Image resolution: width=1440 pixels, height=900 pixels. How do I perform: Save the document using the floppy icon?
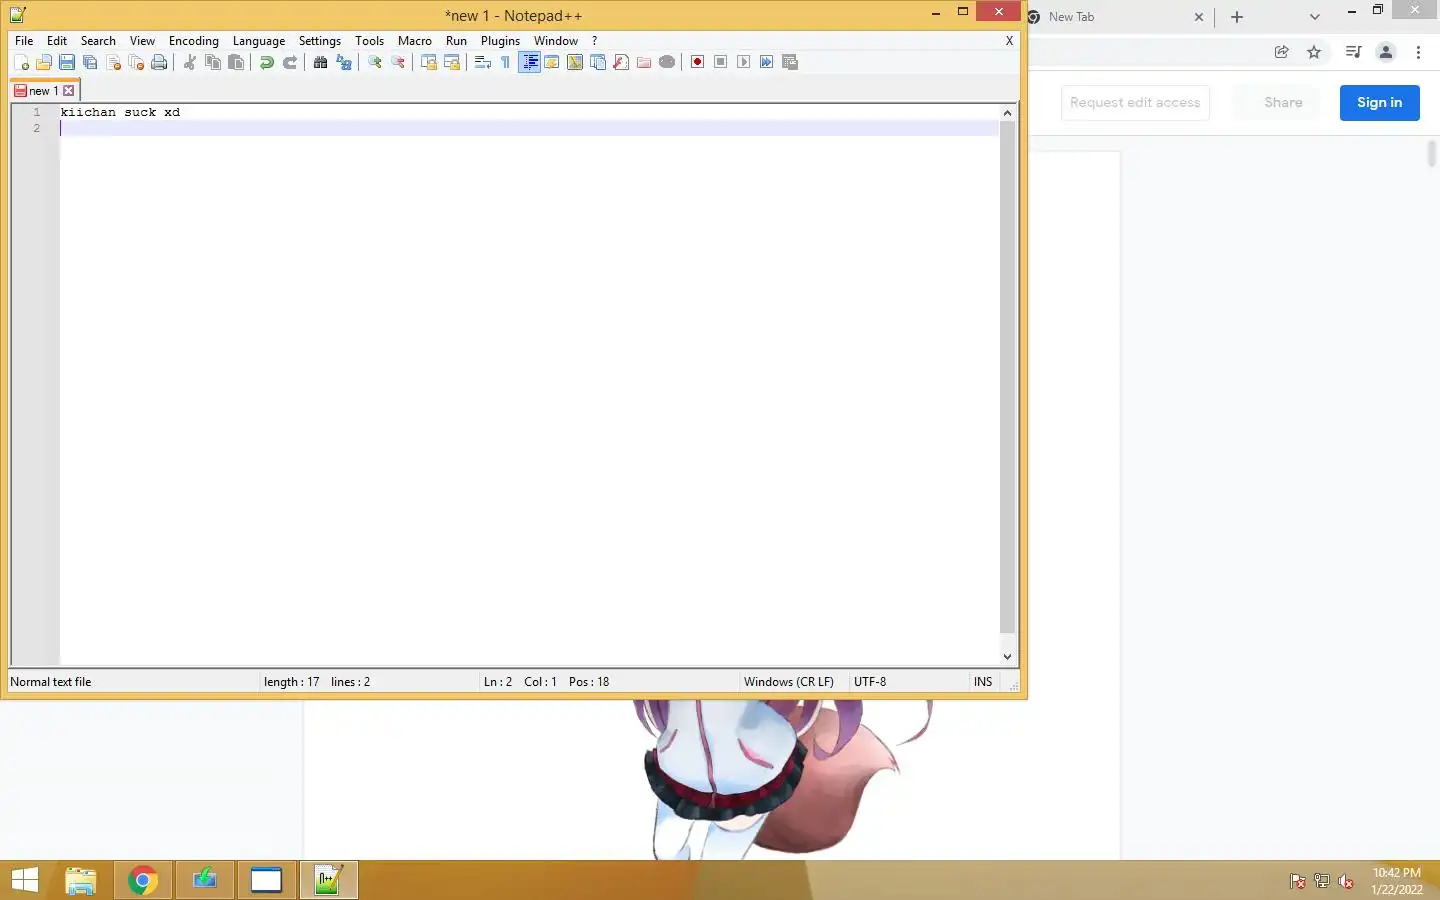(x=67, y=62)
